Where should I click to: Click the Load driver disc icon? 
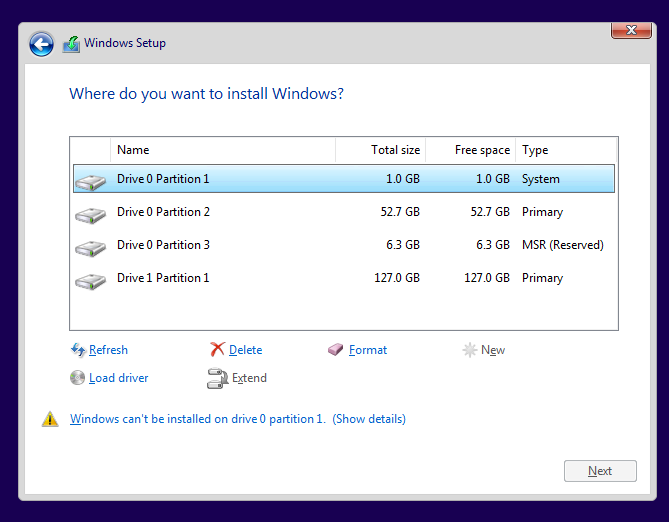(x=77, y=378)
